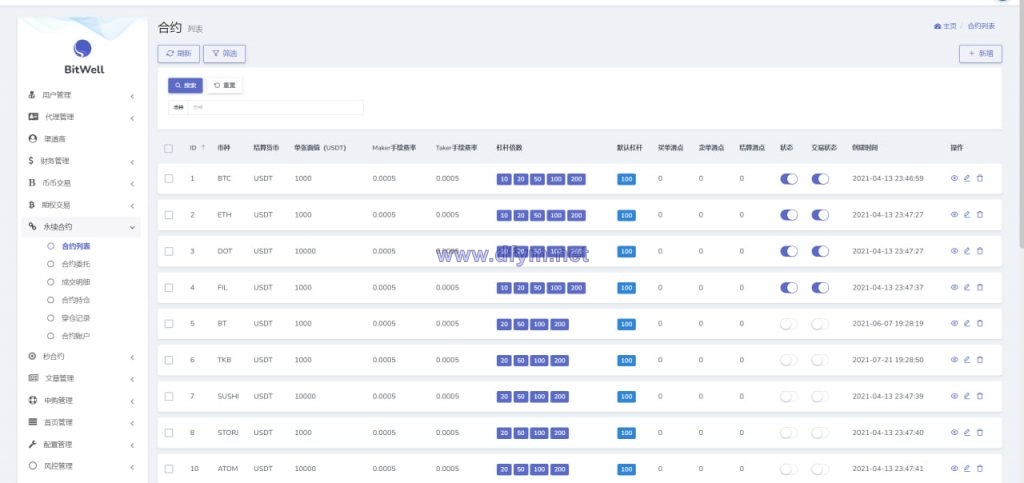Expand the 币币交易 sidebar menu
Image resolution: width=1024 pixels, height=483 pixels.
81,183
